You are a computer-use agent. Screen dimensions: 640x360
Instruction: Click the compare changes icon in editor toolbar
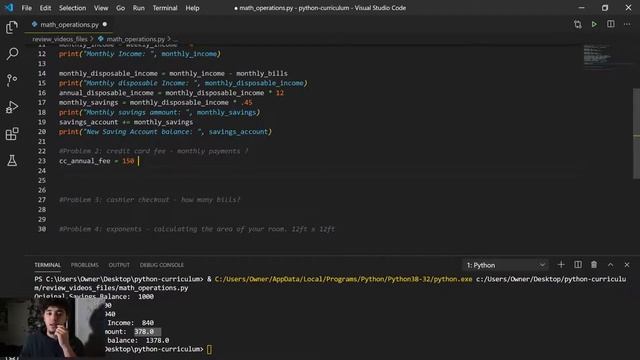(578, 24)
